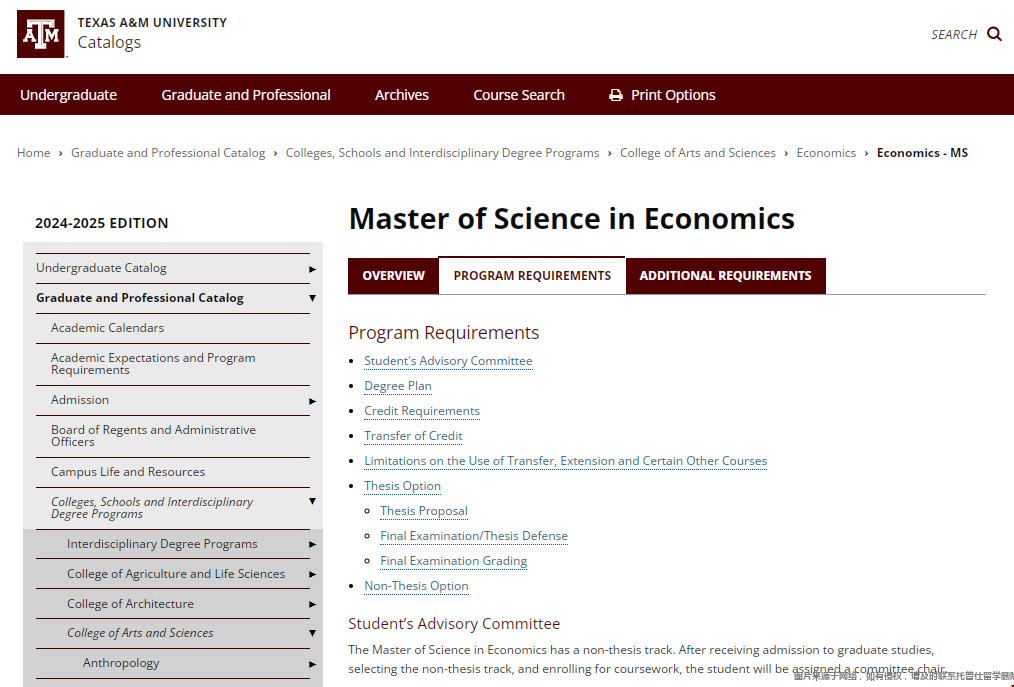1014x687 pixels.
Task: Open Course Search in the navigation bar
Action: pyautogui.click(x=519, y=95)
